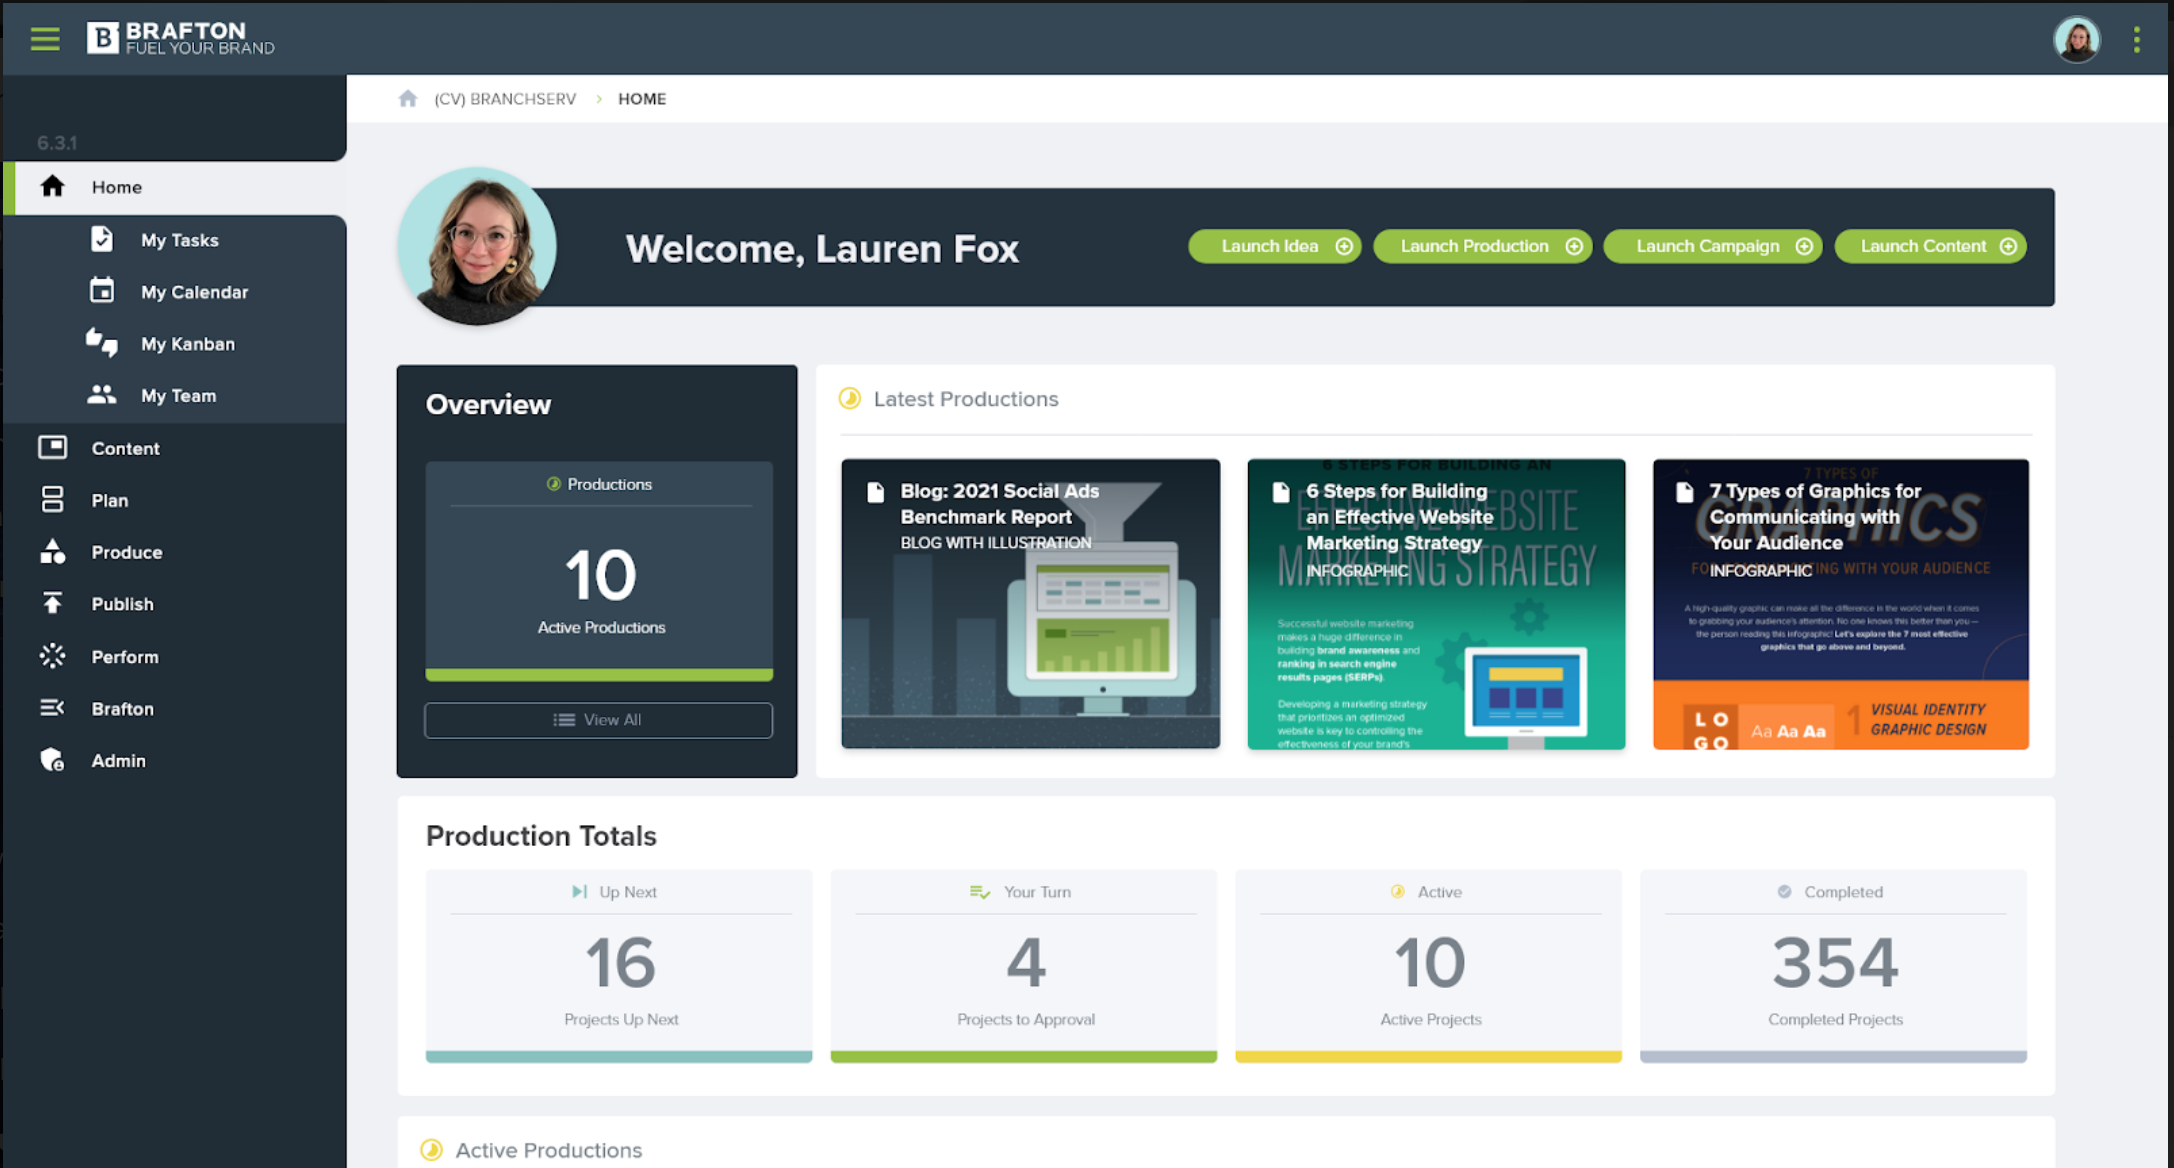Open the 7 Types of Graphics infographic
This screenshot has width=2174, height=1168.
(x=1840, y=603)
